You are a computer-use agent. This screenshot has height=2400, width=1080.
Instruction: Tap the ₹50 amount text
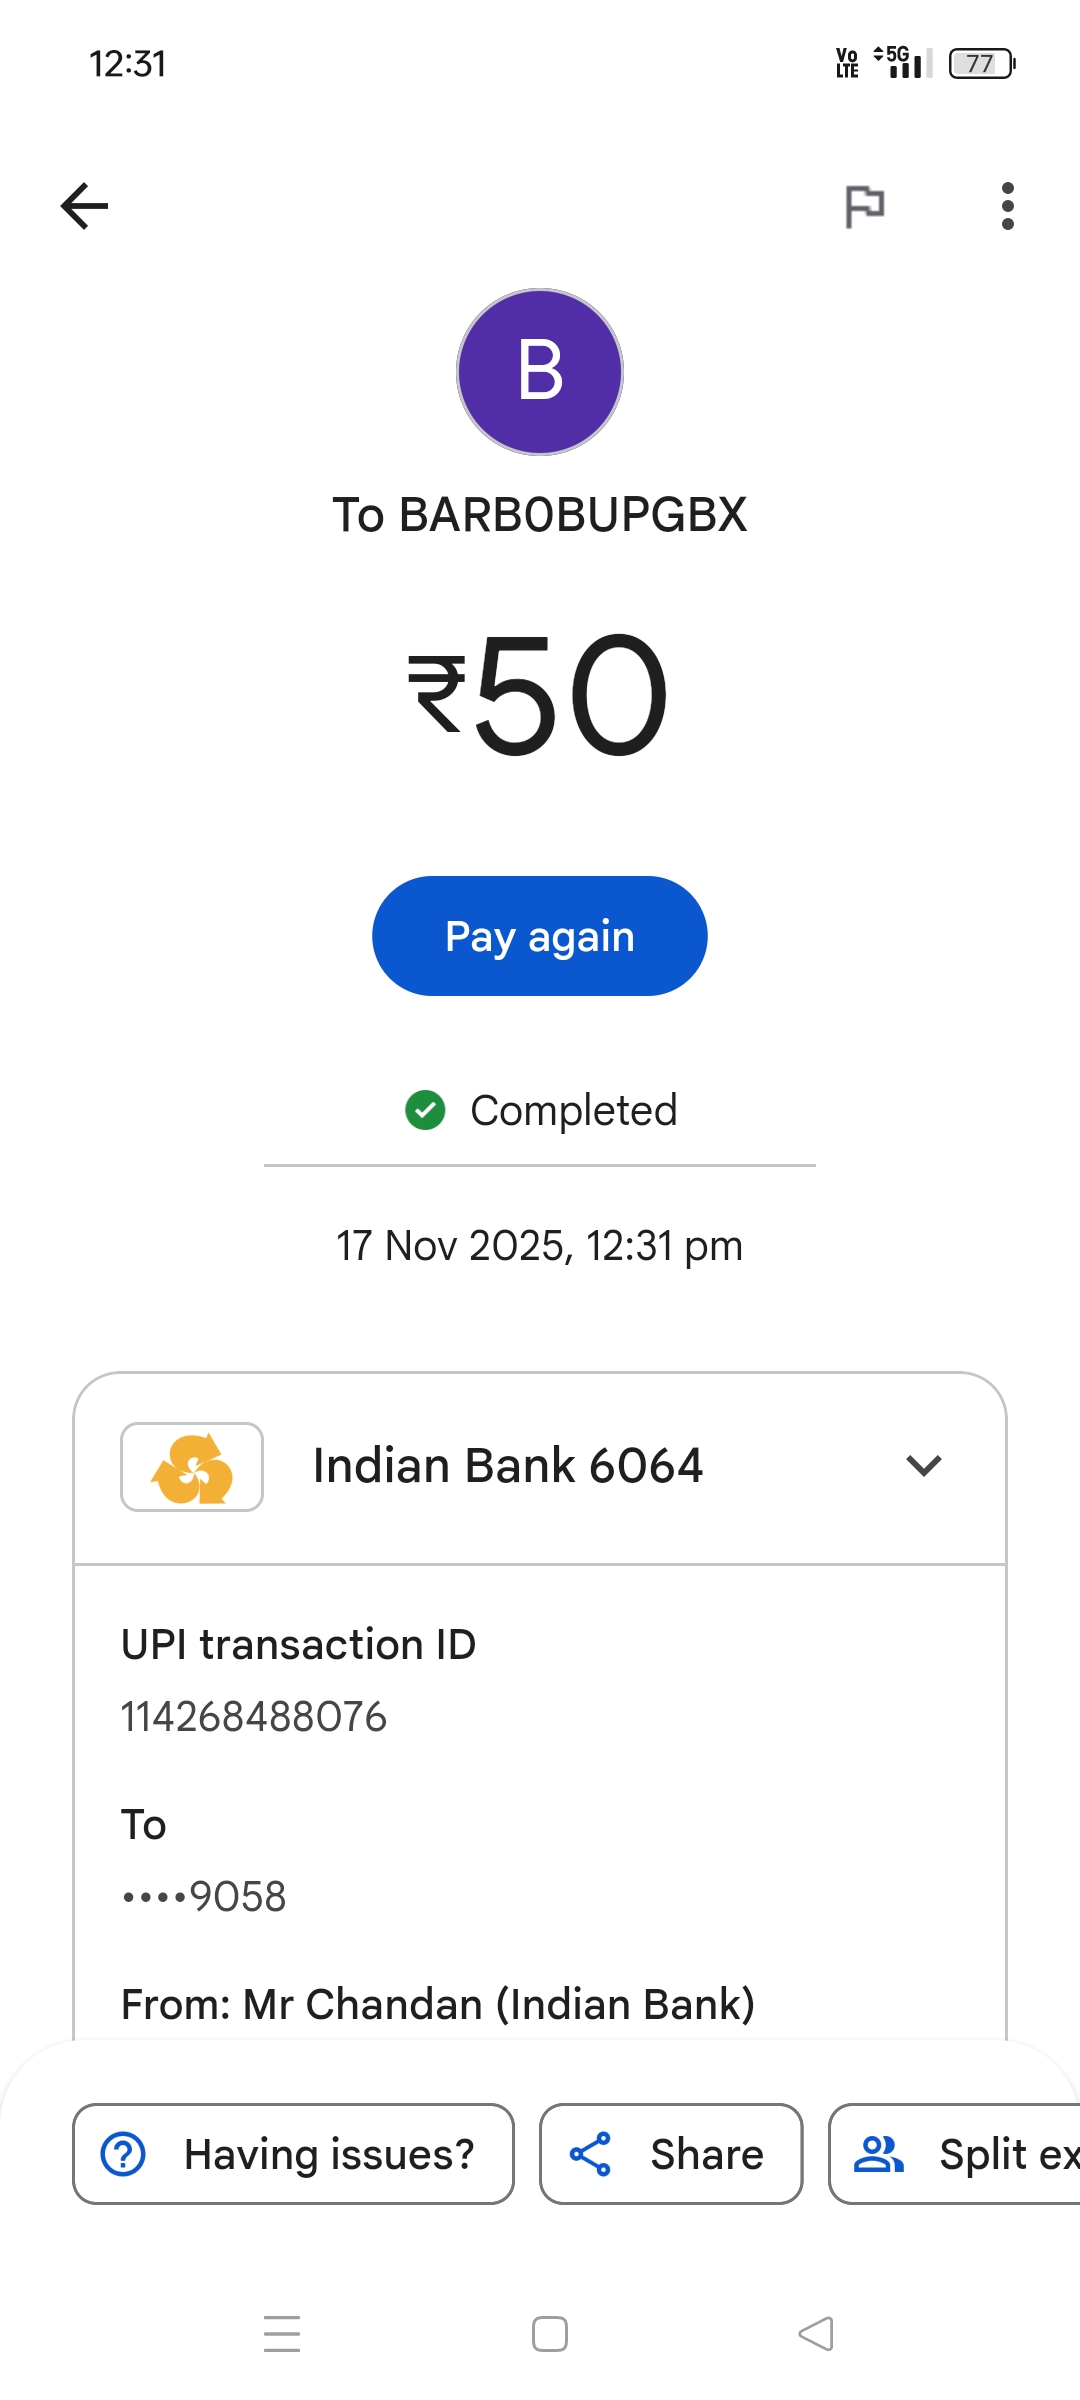click(540, 695)
